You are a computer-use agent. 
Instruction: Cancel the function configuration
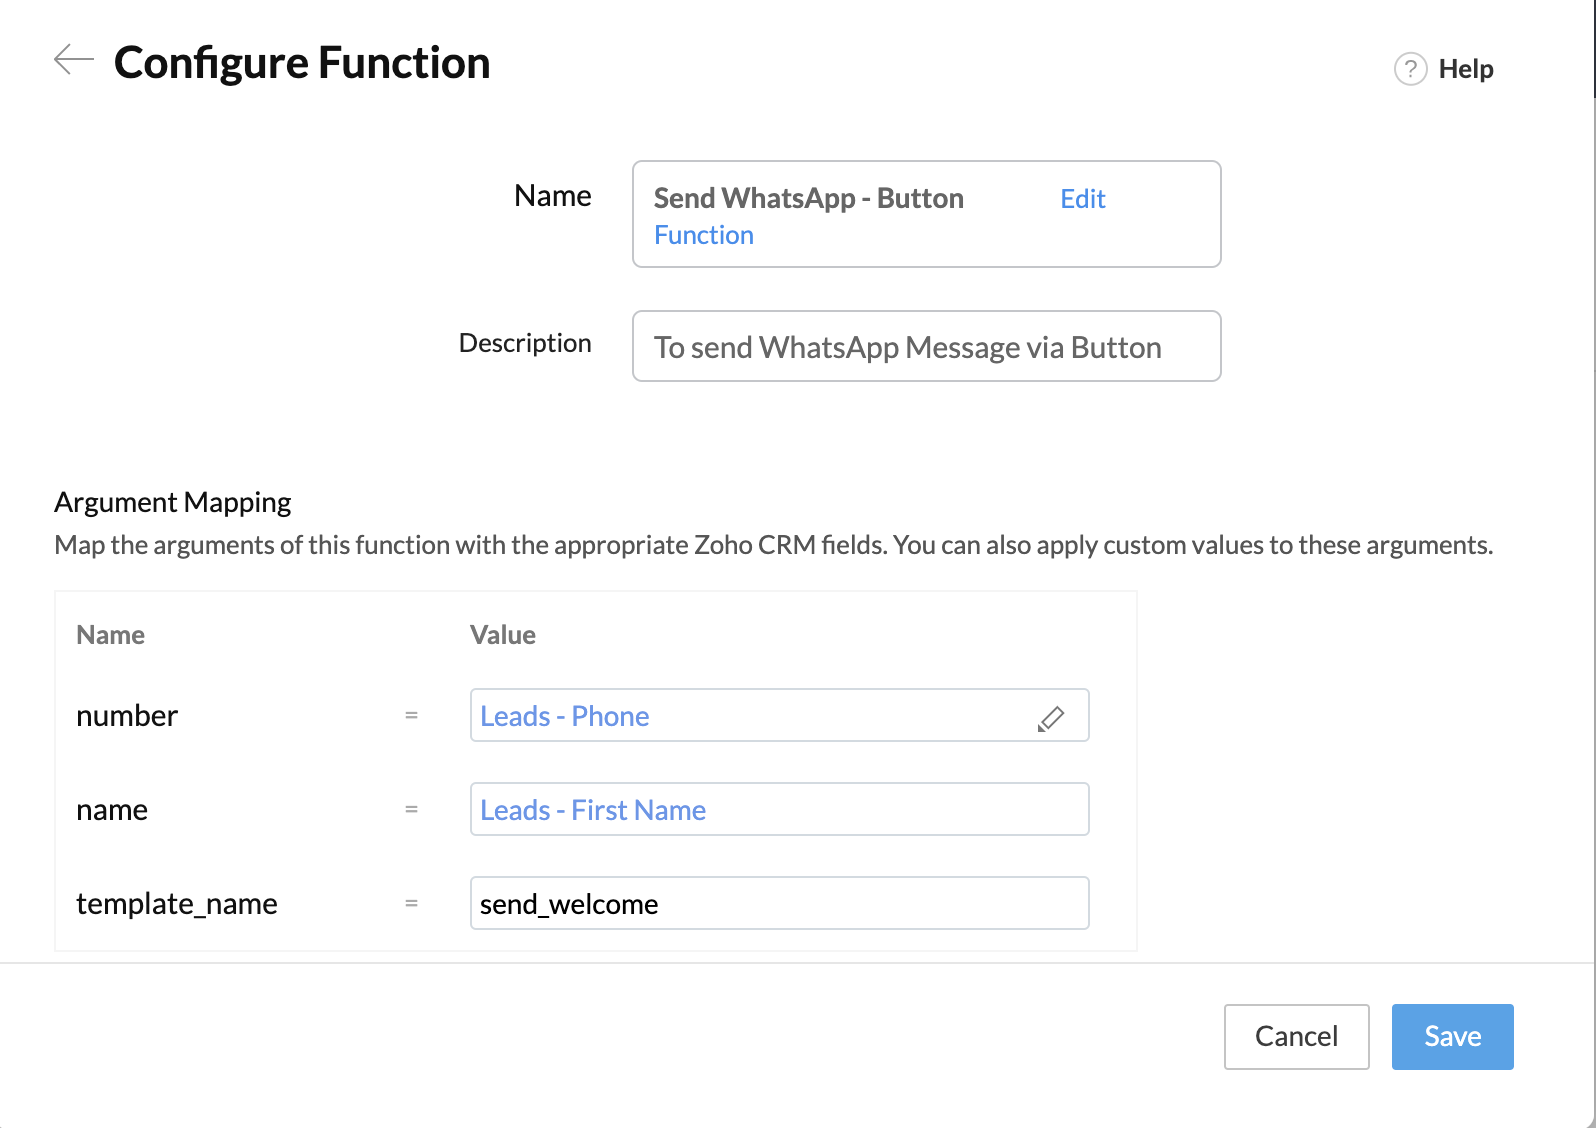pos(1296,1036)
